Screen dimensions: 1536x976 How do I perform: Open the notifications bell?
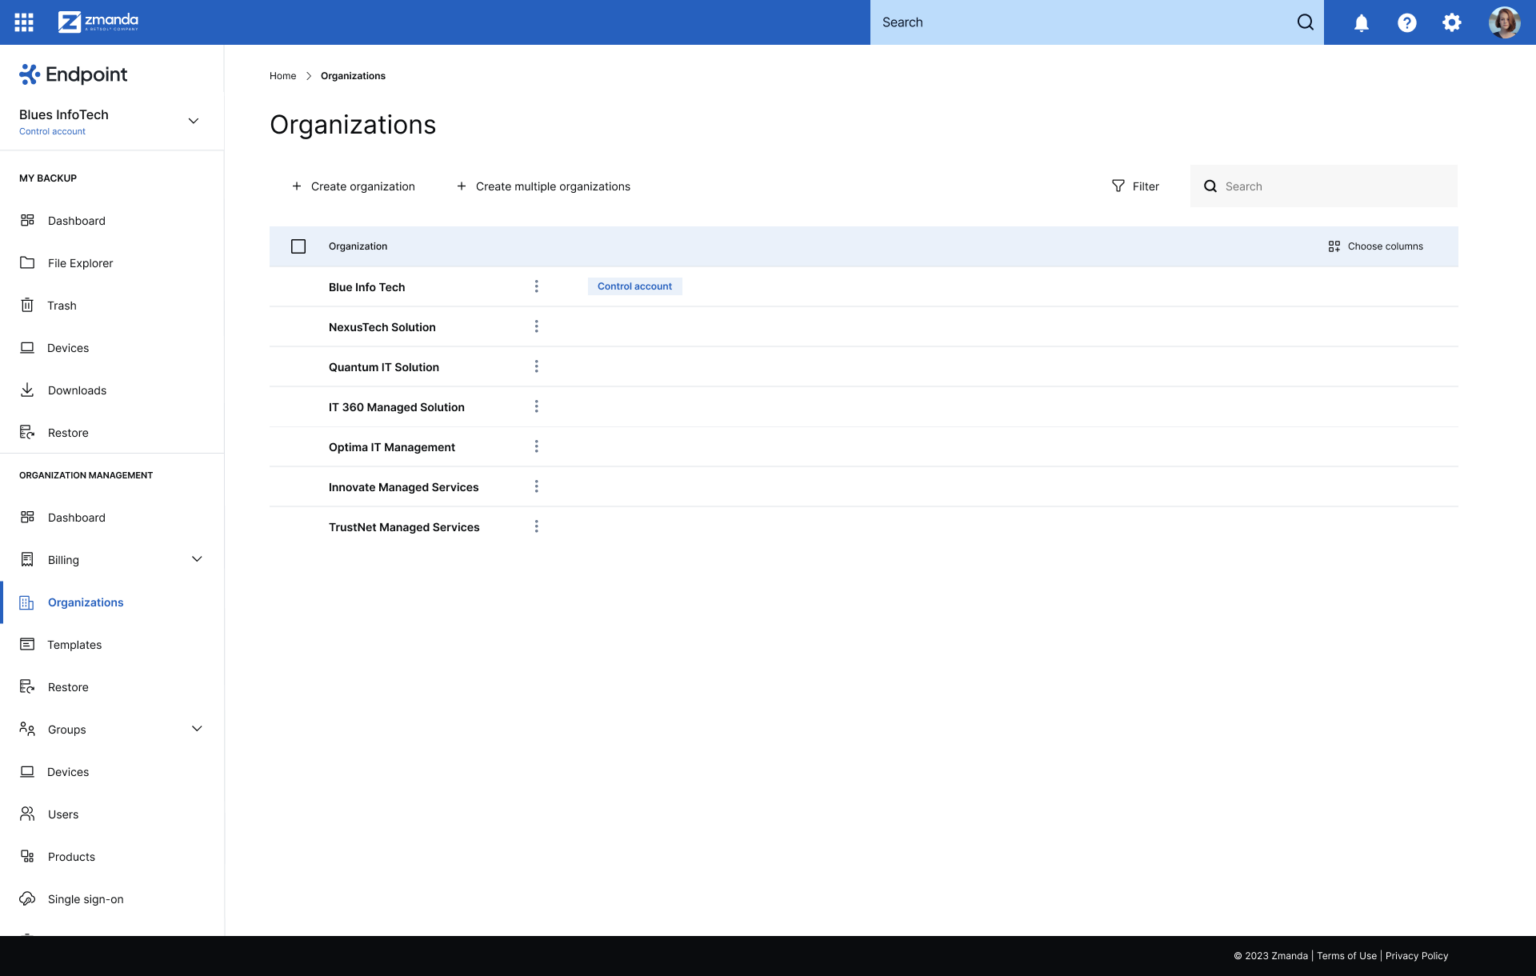(x=1361, y=22)
